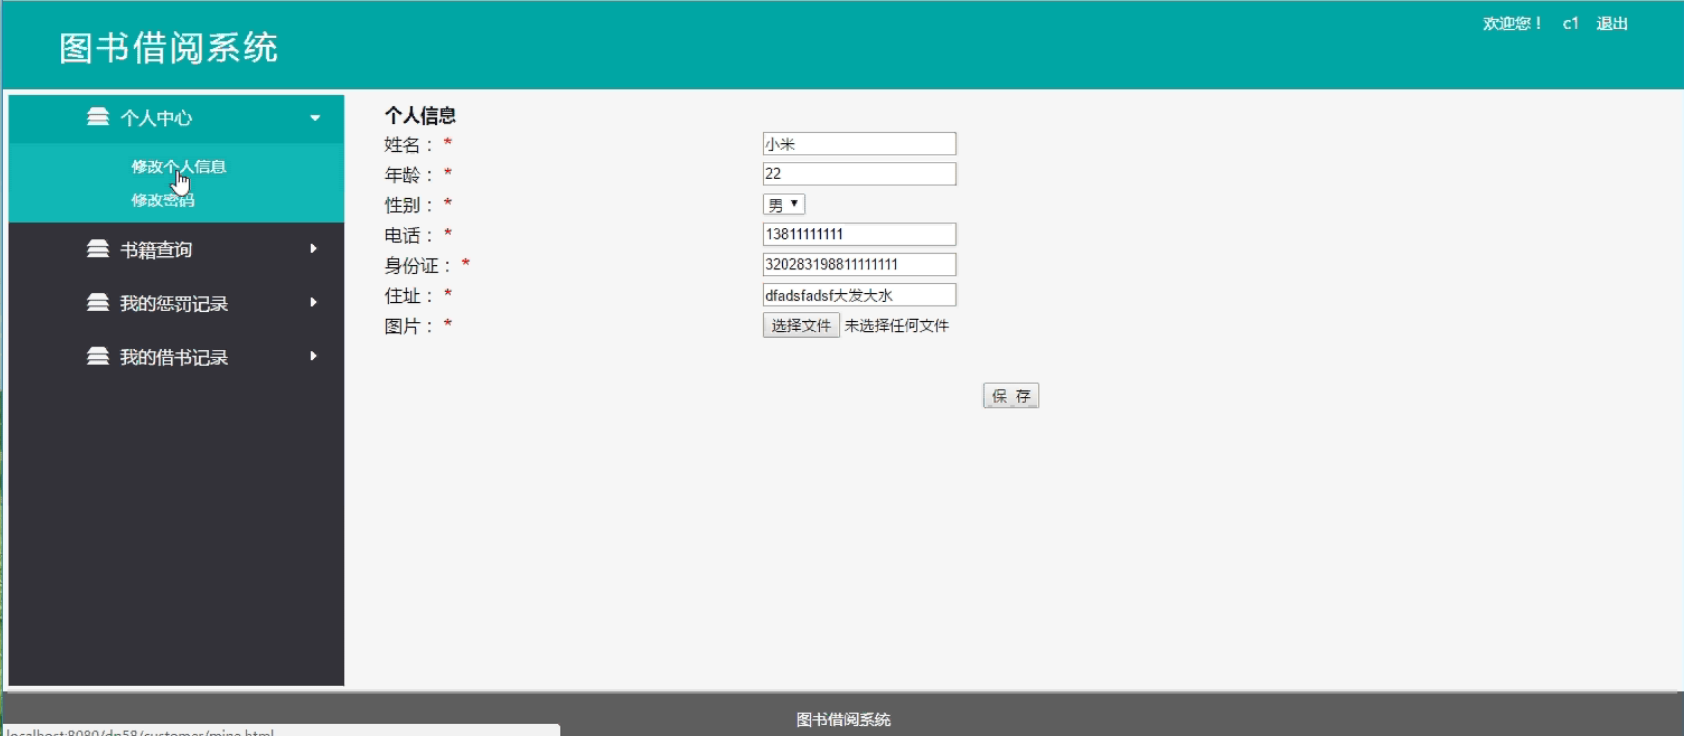The image size is (1684, 736).
Task: Click the stack icon beside 个人中心
Action: click(x=98, y=117)
